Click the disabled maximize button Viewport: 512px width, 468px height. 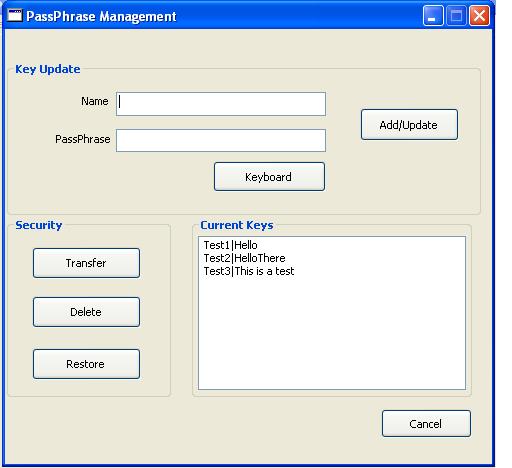[x=456, y=15]
